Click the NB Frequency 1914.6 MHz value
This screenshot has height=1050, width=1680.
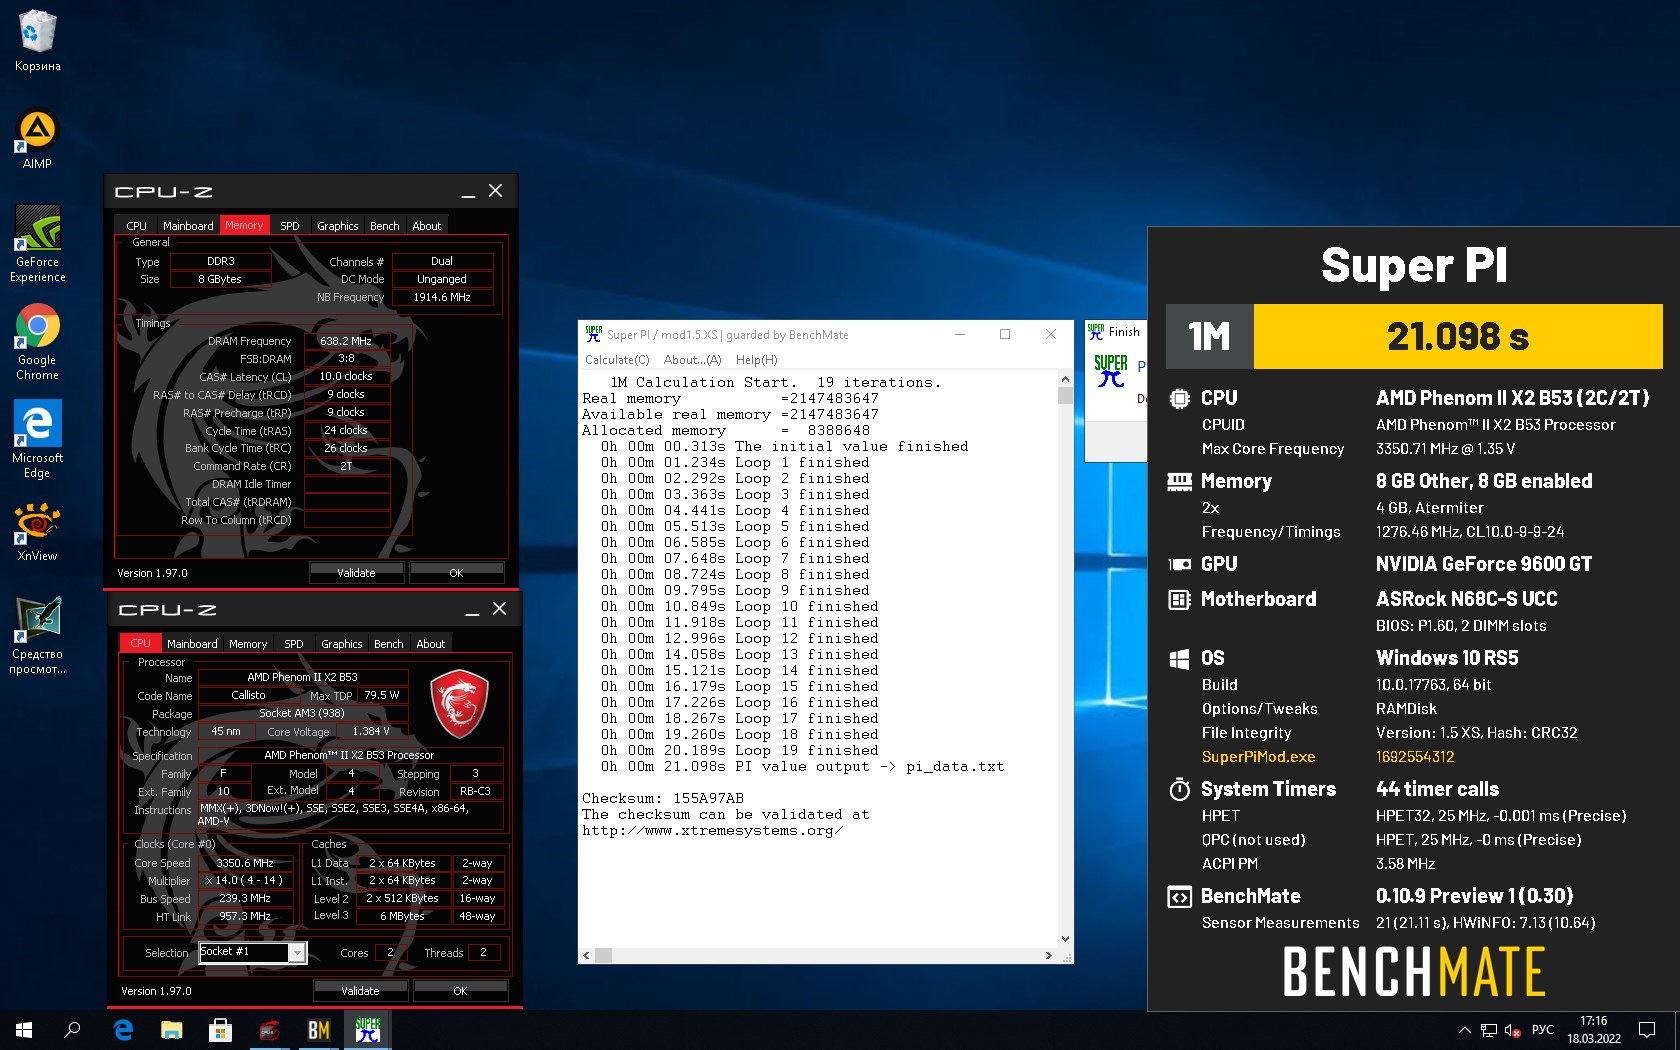[442, 297]
